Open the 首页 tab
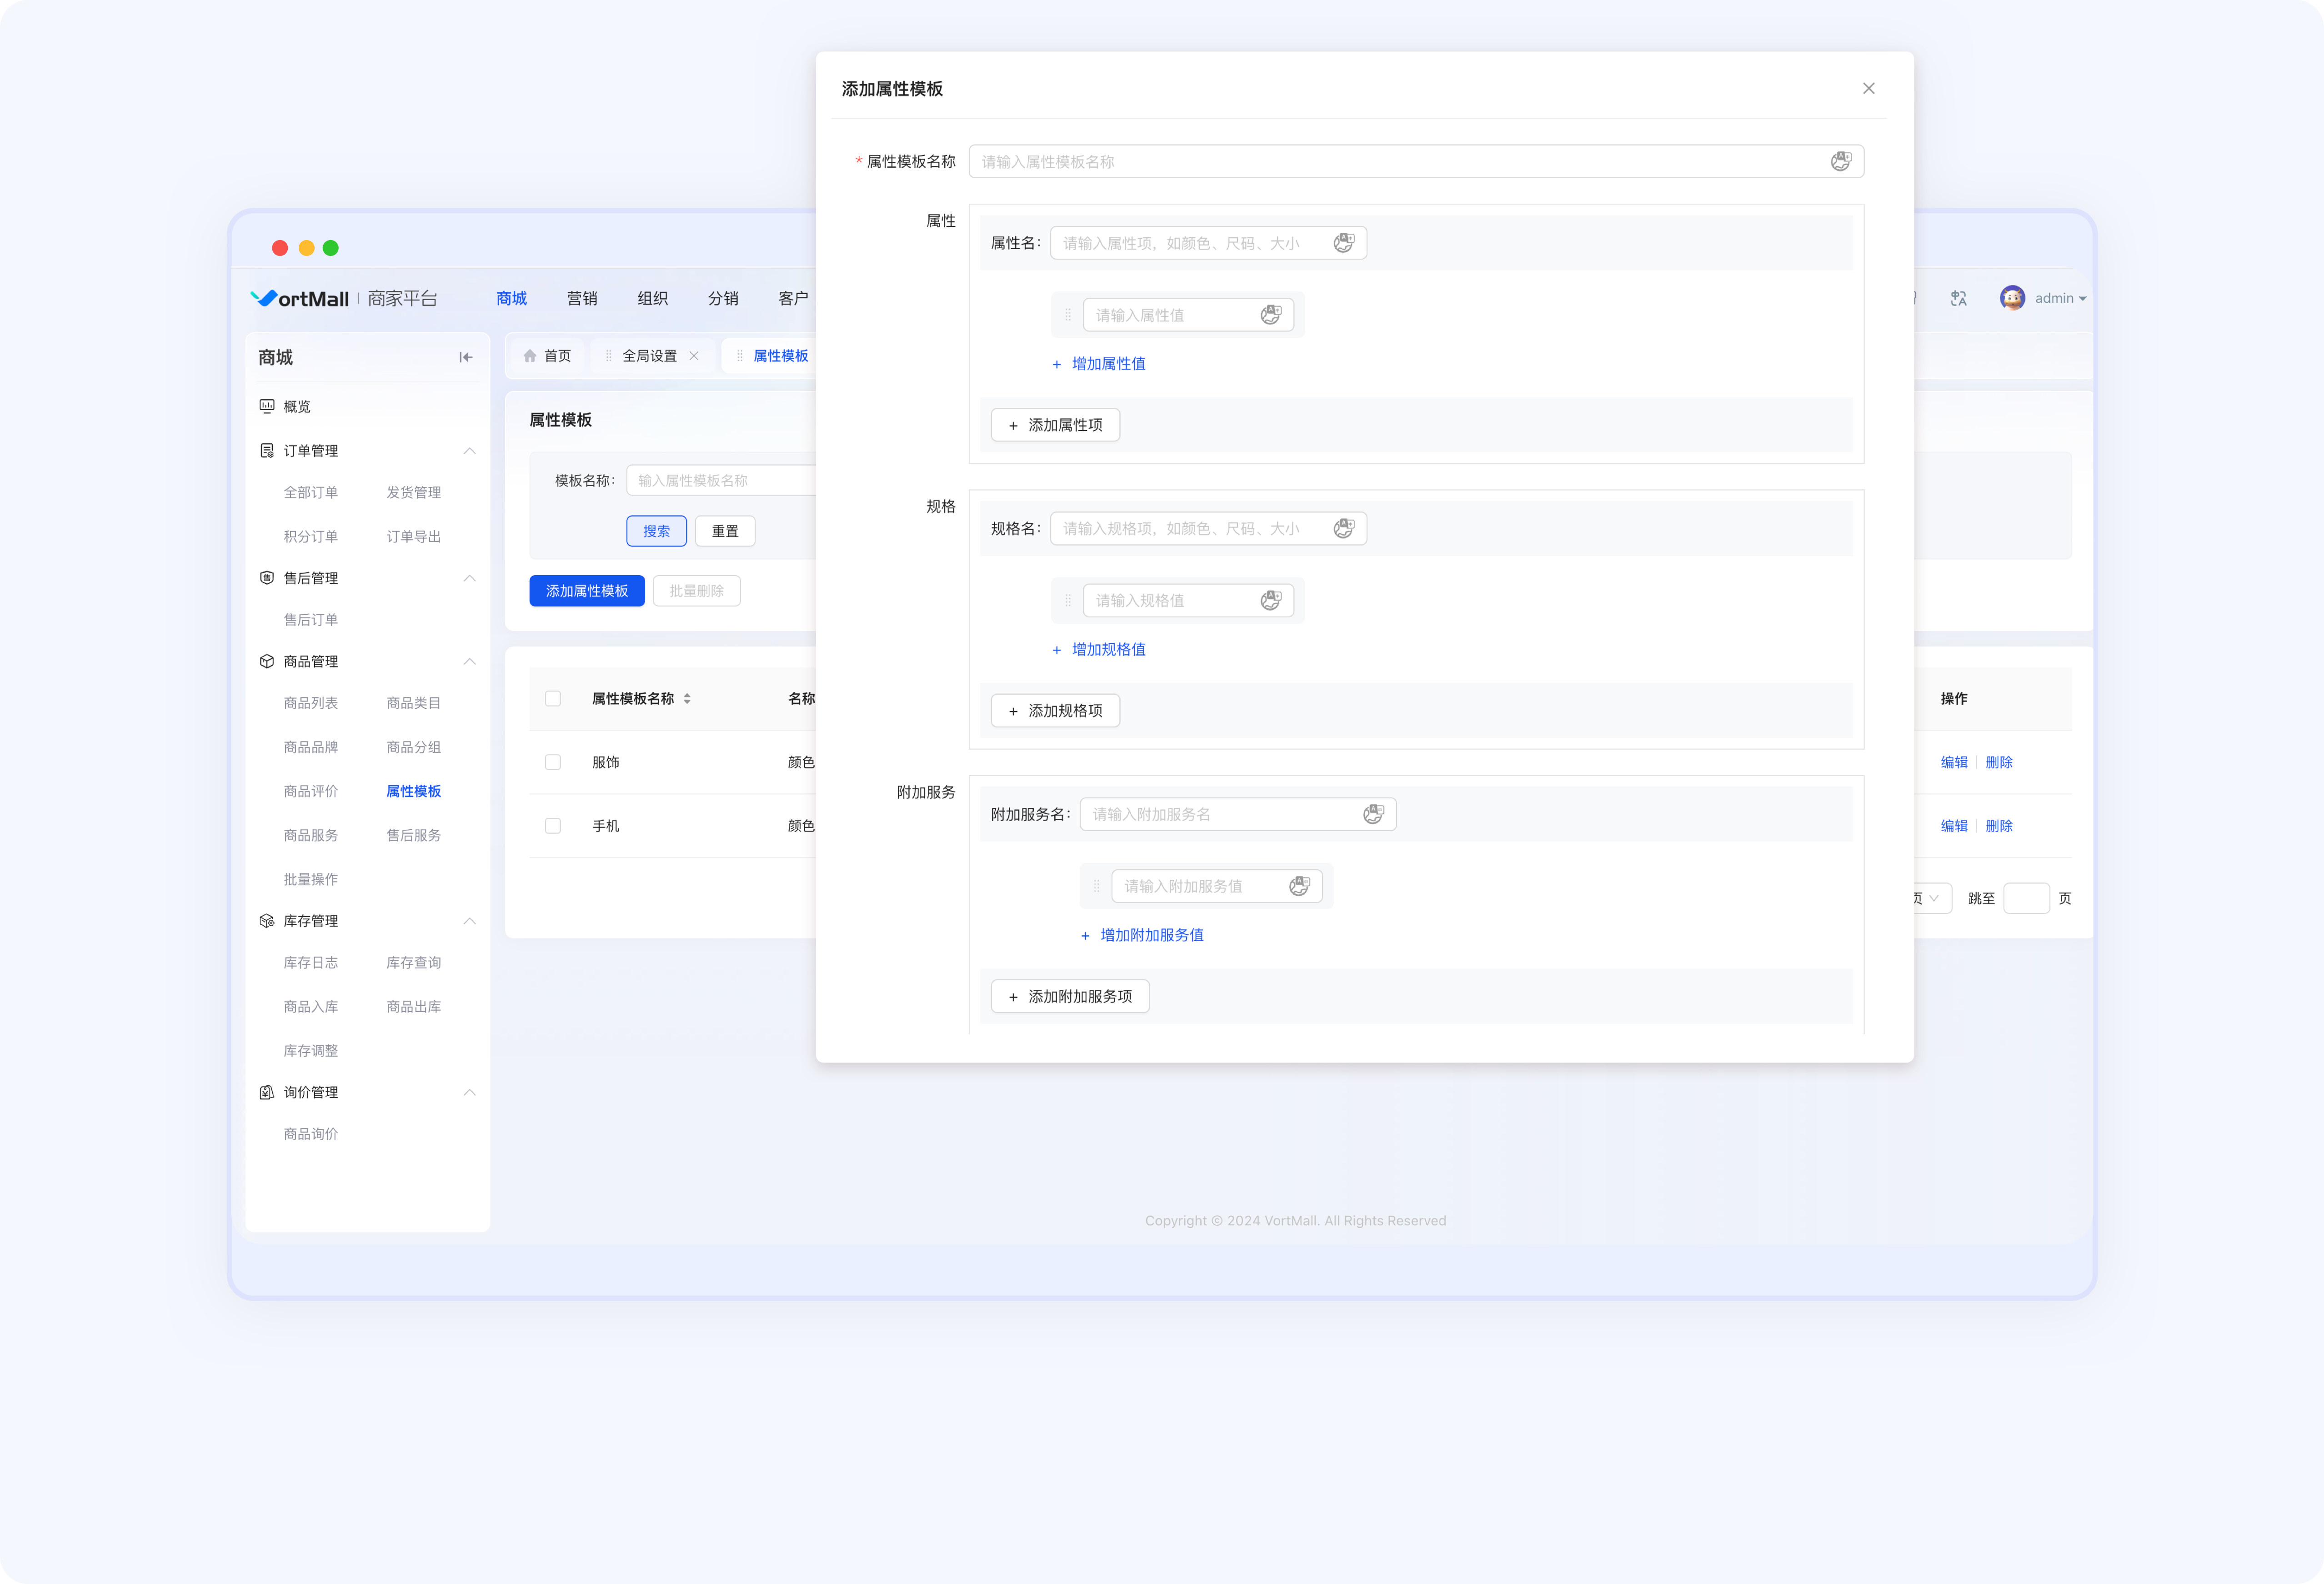The height and width of the screenshot is (1584, 2324). click(547, 356)
